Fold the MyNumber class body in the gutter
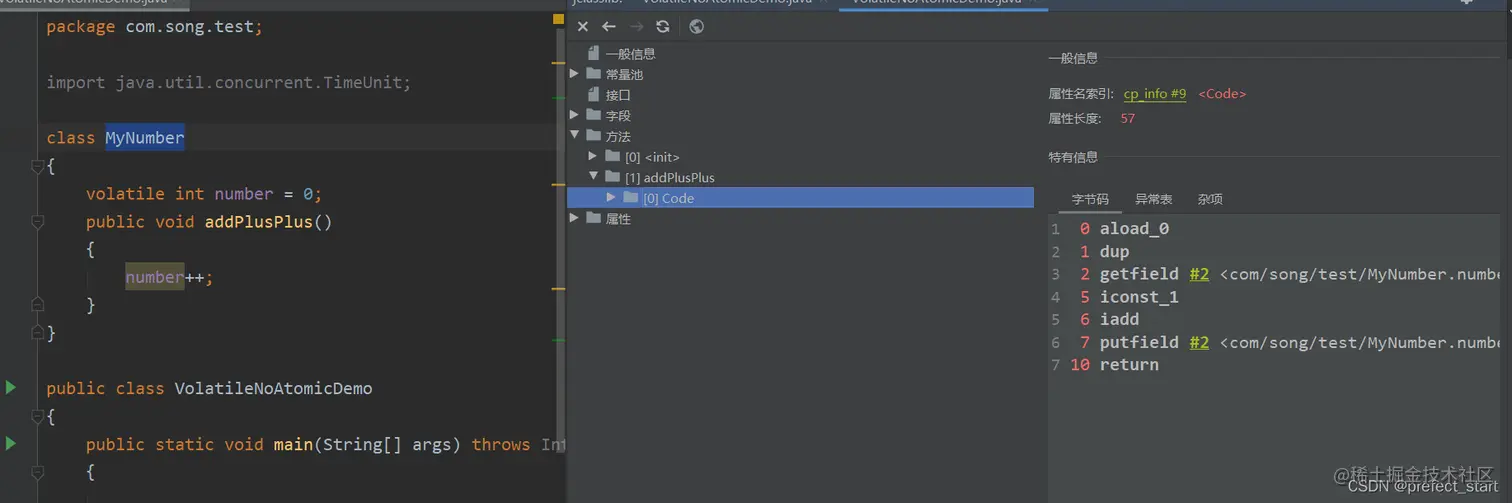Screen dimensions: 1512x503 point(37,166)
